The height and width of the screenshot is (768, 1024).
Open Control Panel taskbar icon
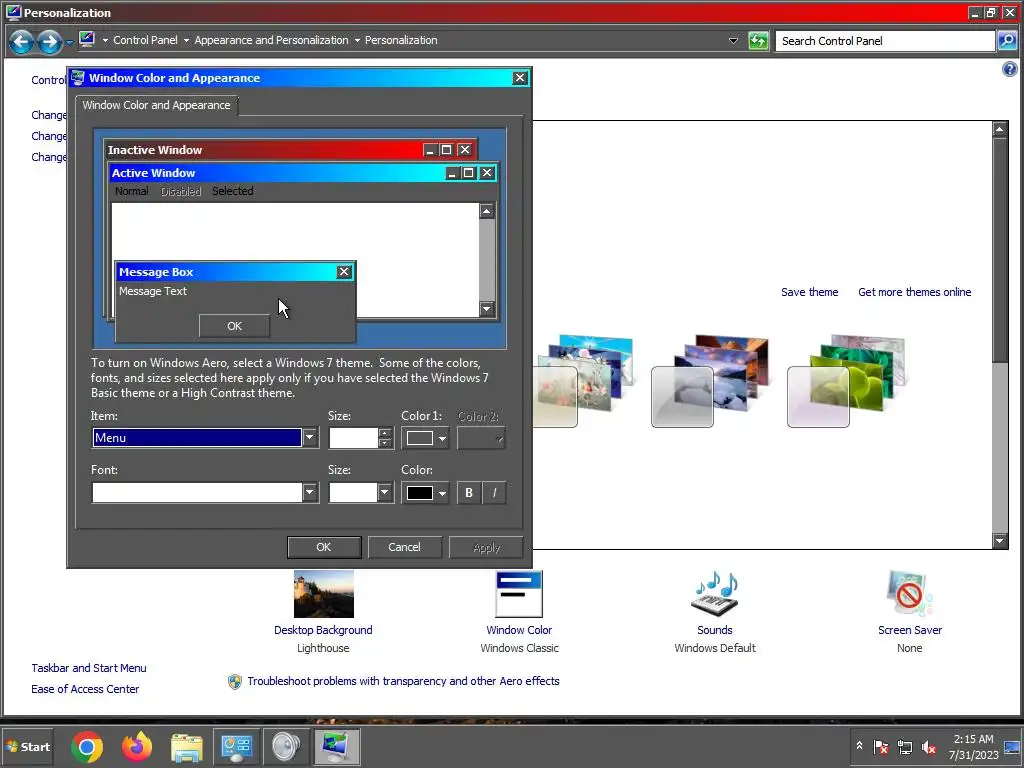point(236,746)
